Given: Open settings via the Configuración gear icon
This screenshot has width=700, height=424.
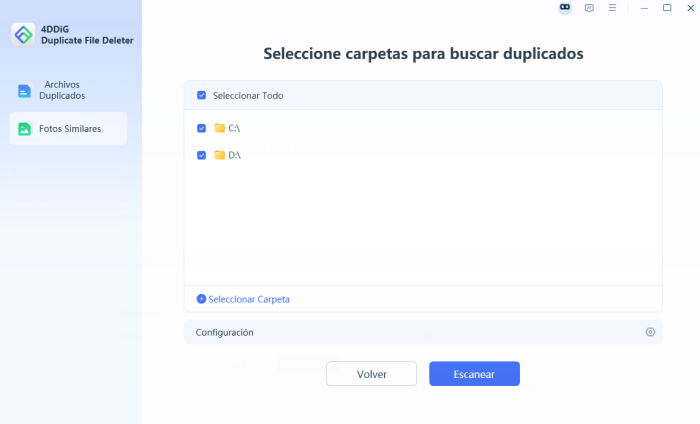Looking at the screenshot, I should click(x=650, y=332).
